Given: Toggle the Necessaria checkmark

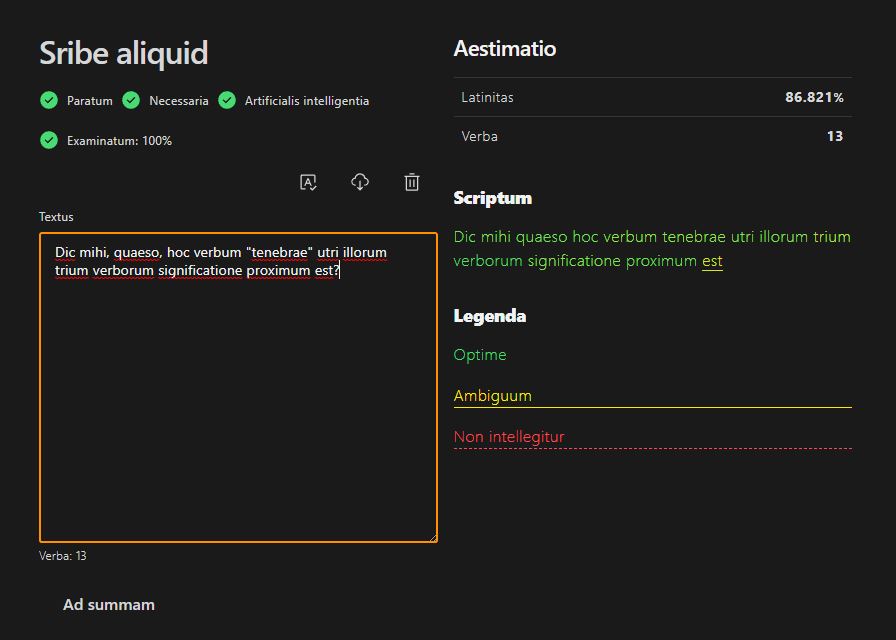Looking at the screenshot, I should (x=131, y=100).
